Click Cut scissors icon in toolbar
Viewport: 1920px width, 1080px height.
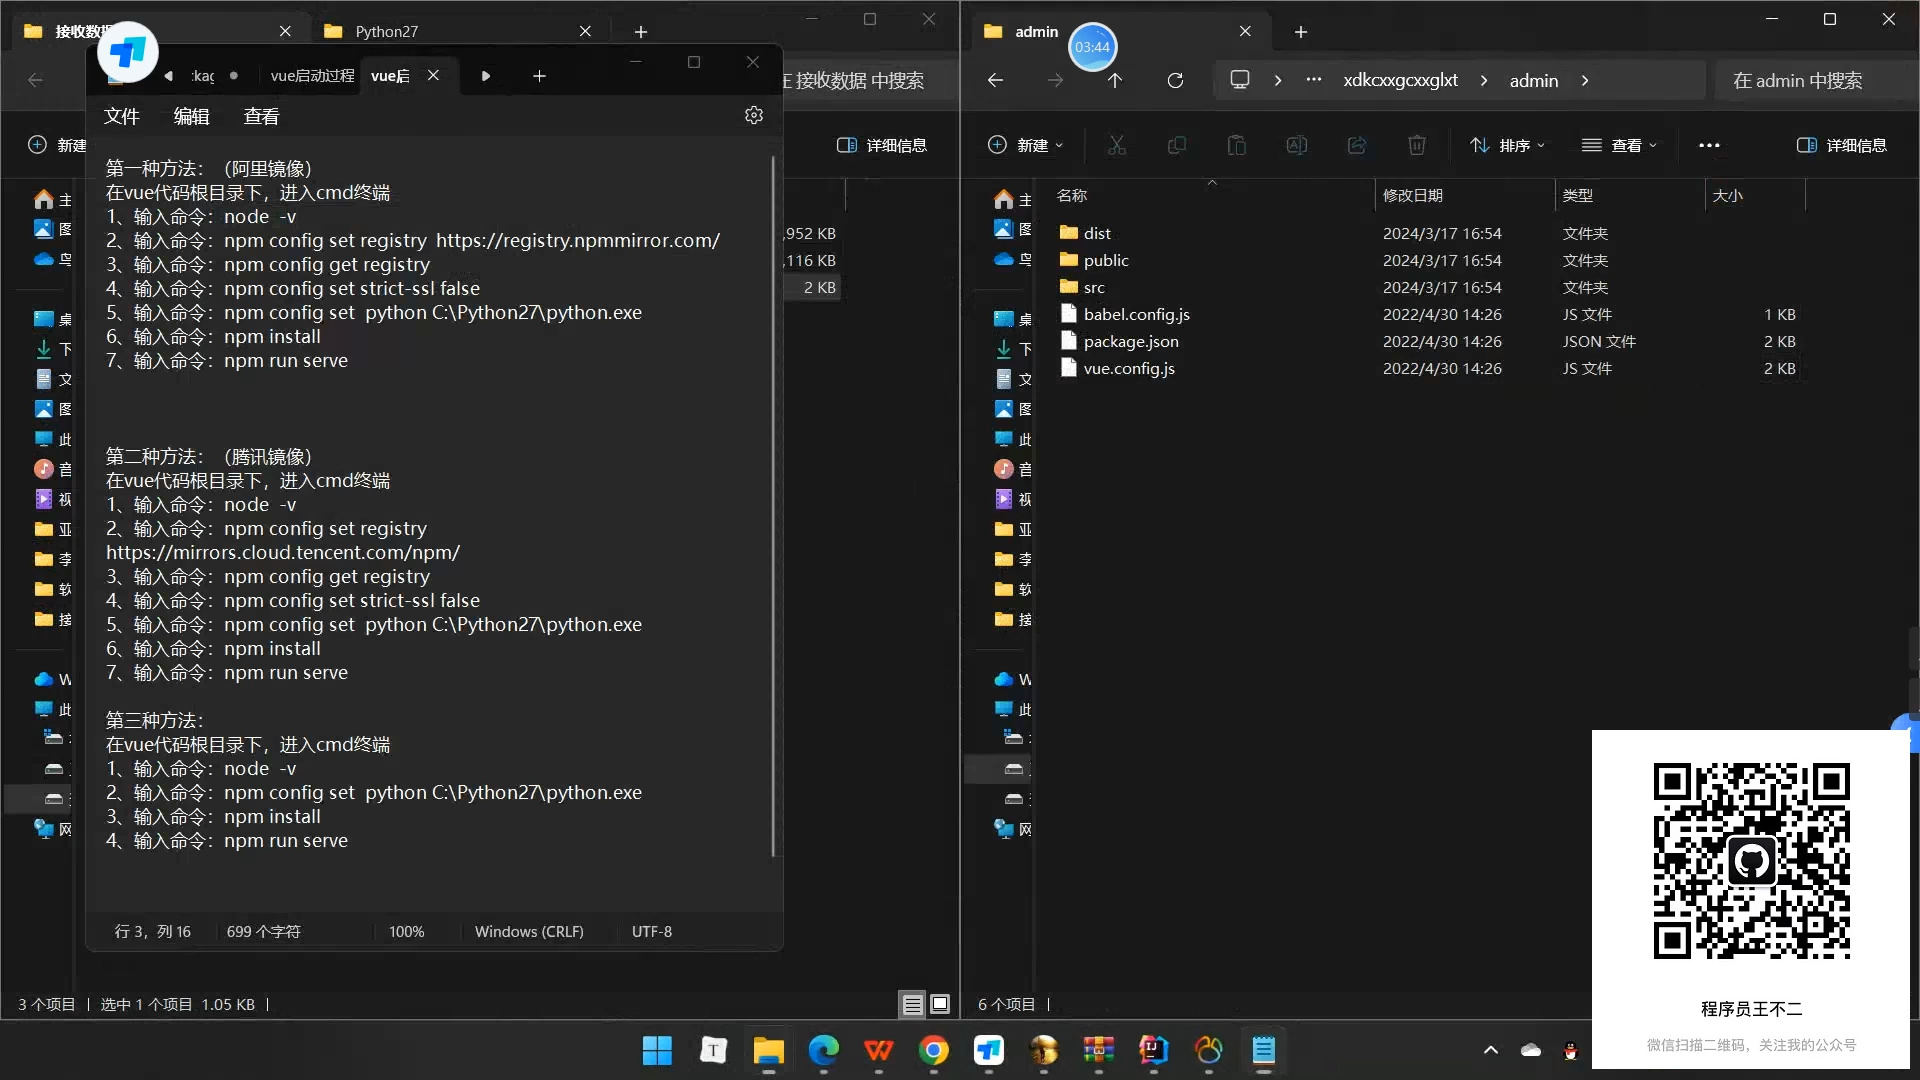[1117, 145]
